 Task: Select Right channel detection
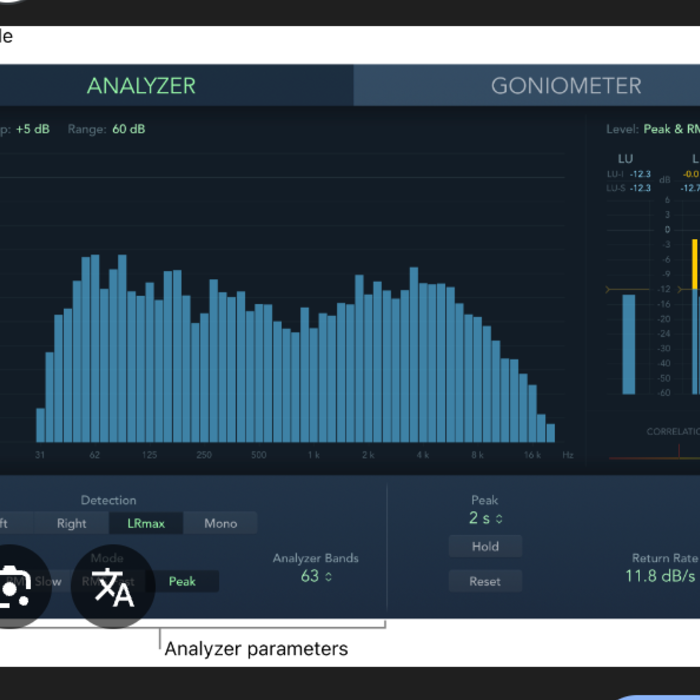coord(72,523)
